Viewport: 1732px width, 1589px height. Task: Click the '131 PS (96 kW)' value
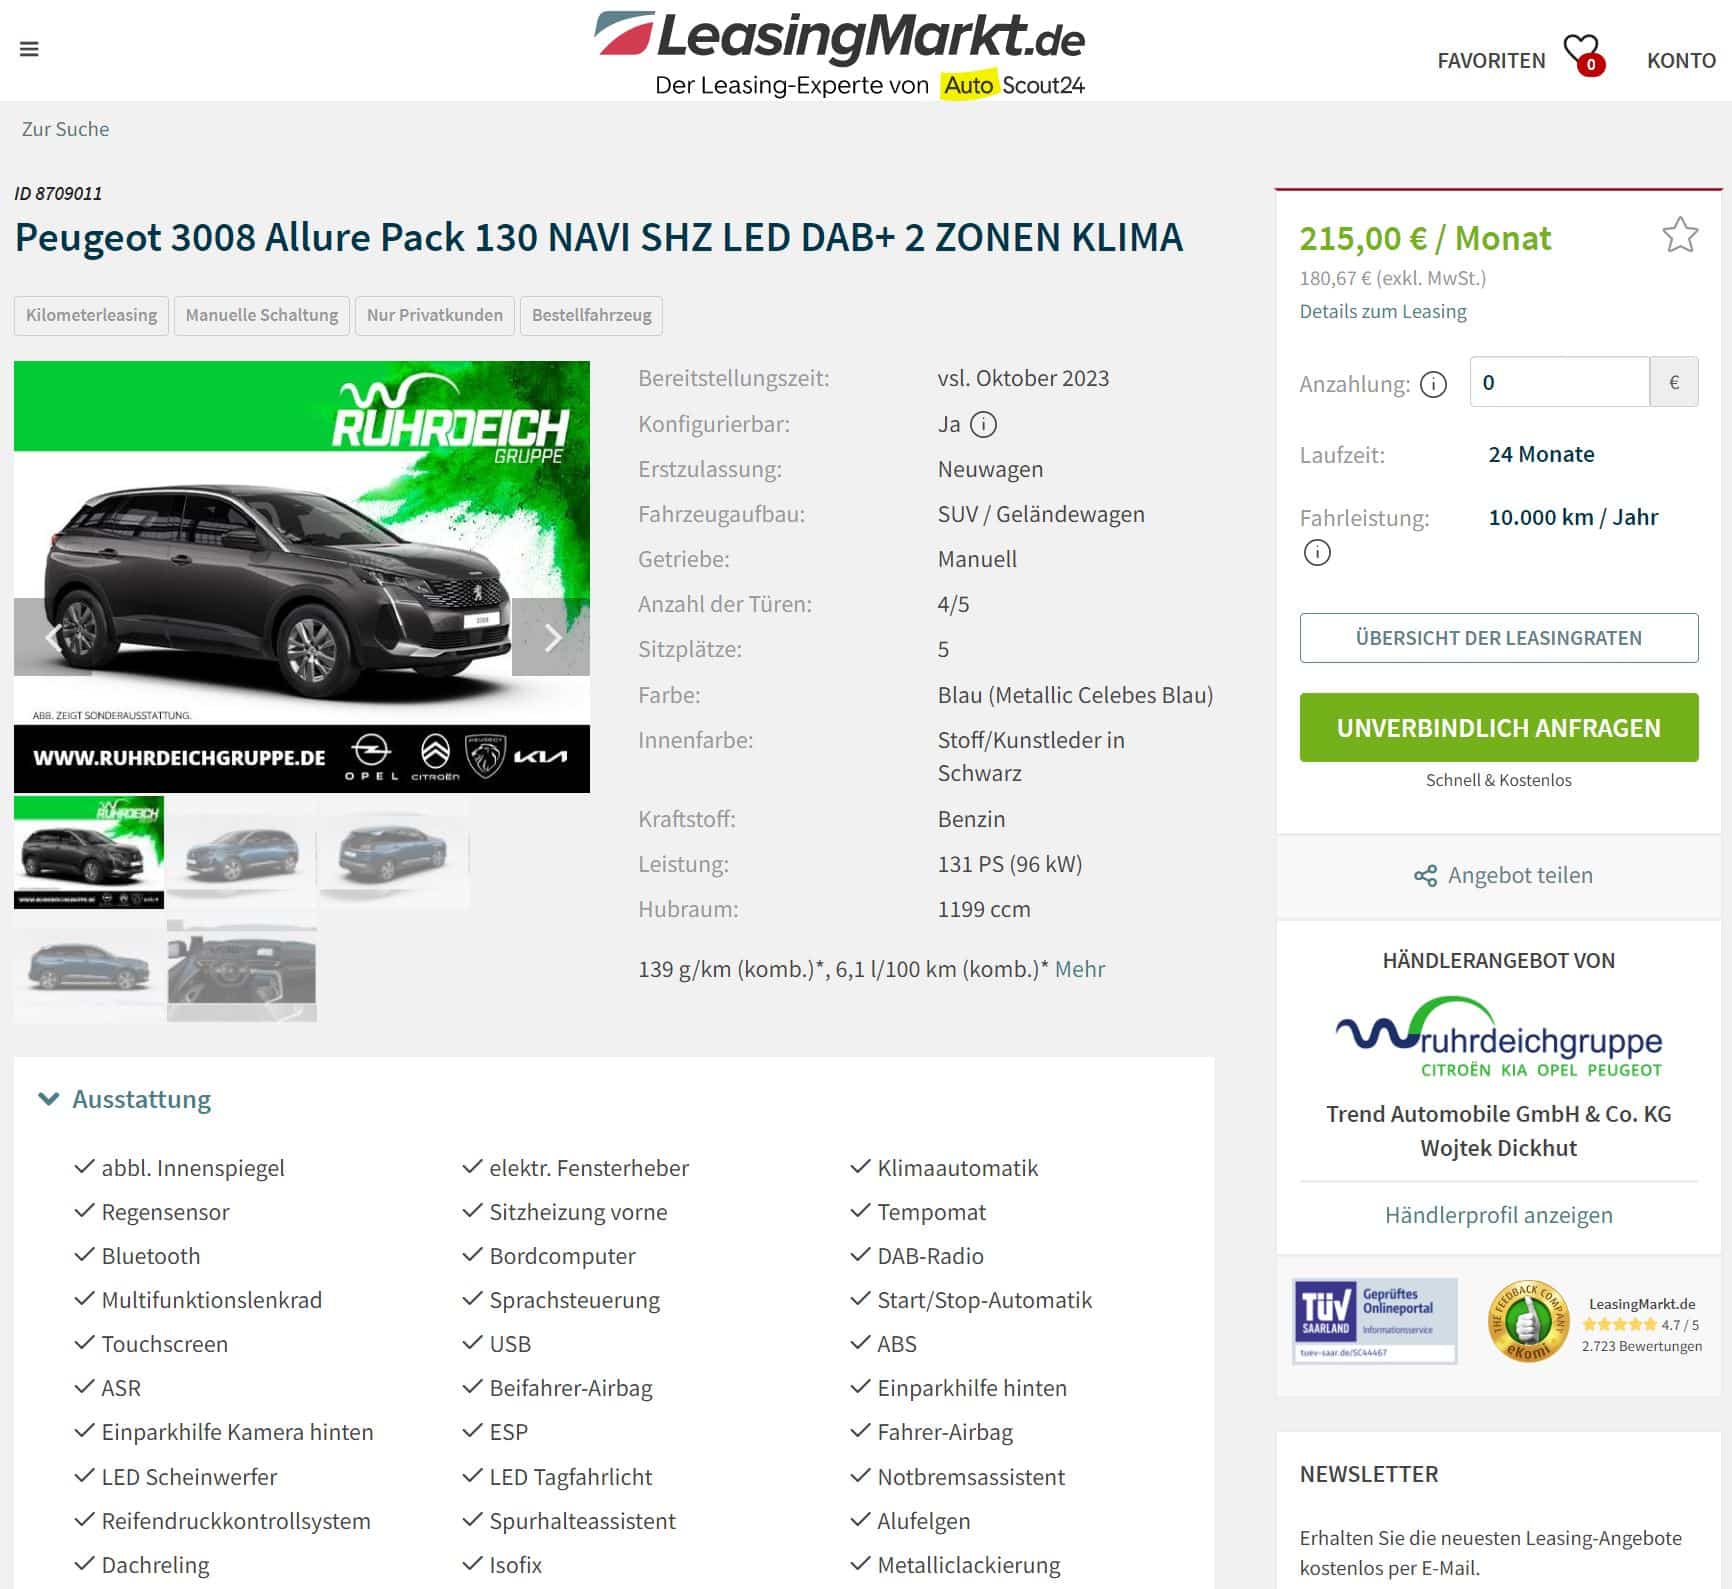pos(1010,864)
